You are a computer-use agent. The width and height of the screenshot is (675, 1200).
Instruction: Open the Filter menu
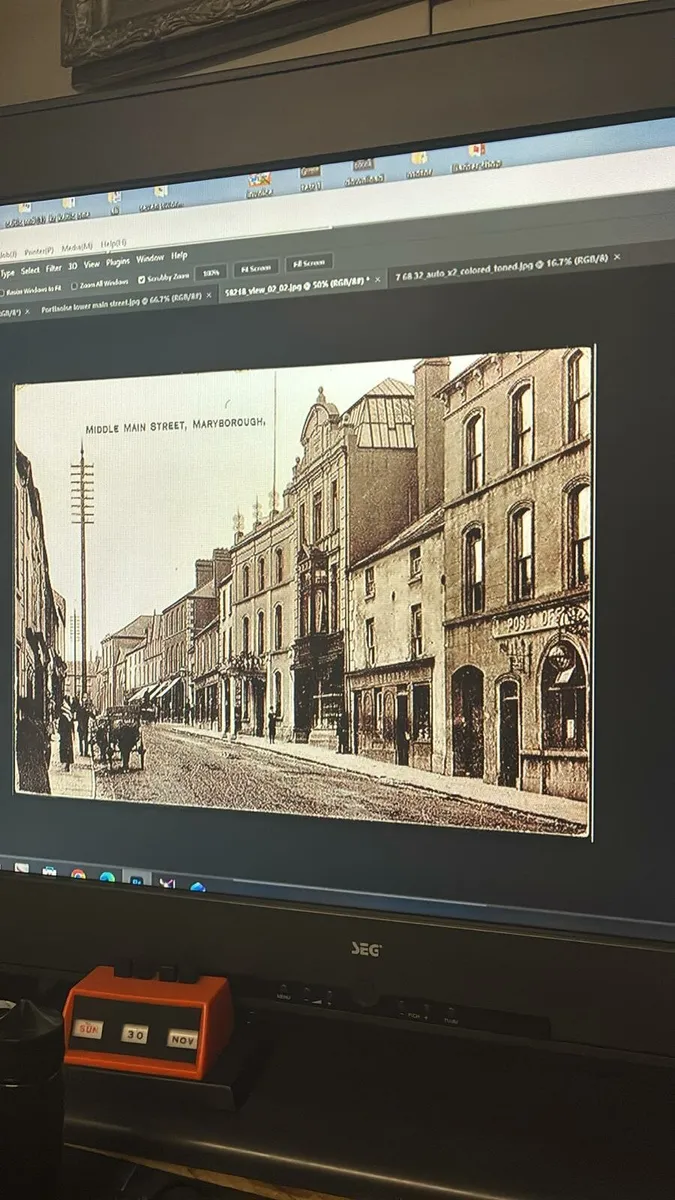click(x=54, y=268)
